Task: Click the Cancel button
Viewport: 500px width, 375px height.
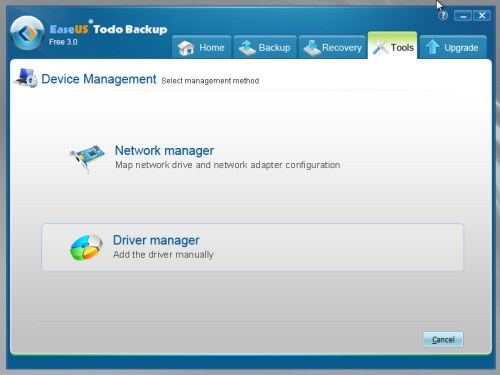Action: click(443, 339)
